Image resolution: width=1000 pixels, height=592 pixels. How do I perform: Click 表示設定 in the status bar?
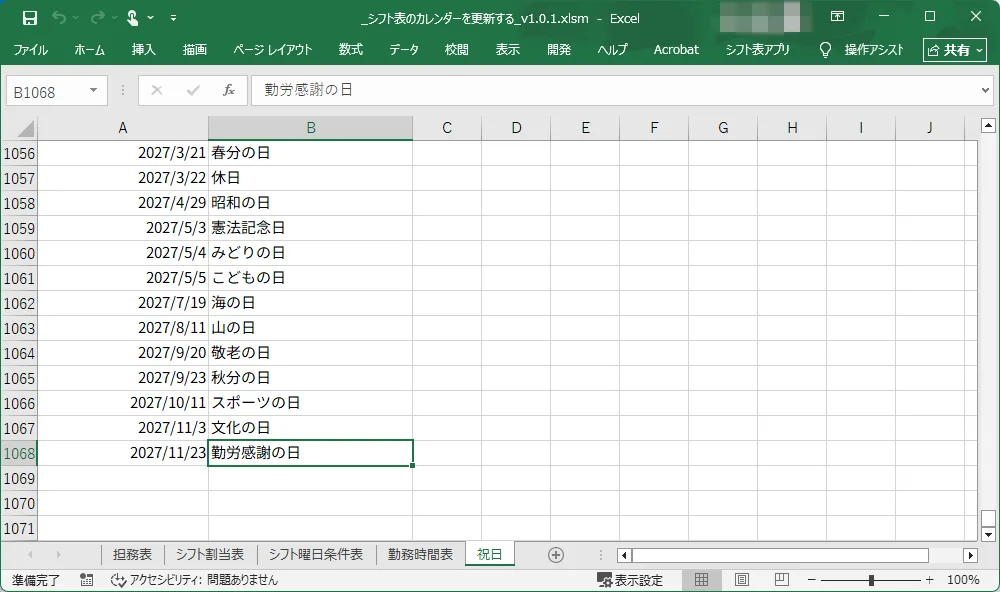point(630,580)
